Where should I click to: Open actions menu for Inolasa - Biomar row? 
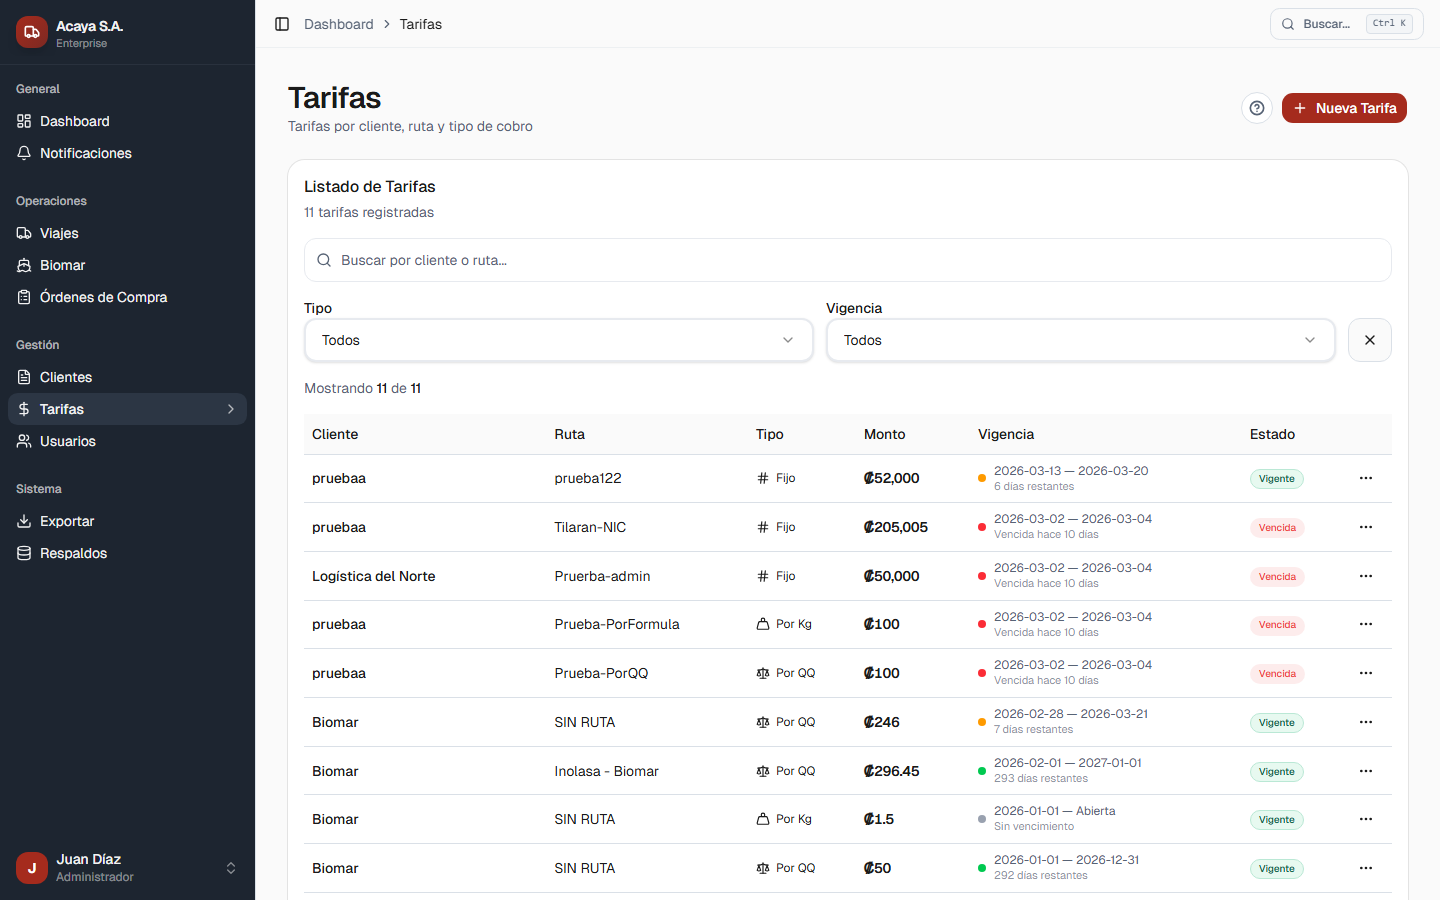click(x=1365, y=771)
